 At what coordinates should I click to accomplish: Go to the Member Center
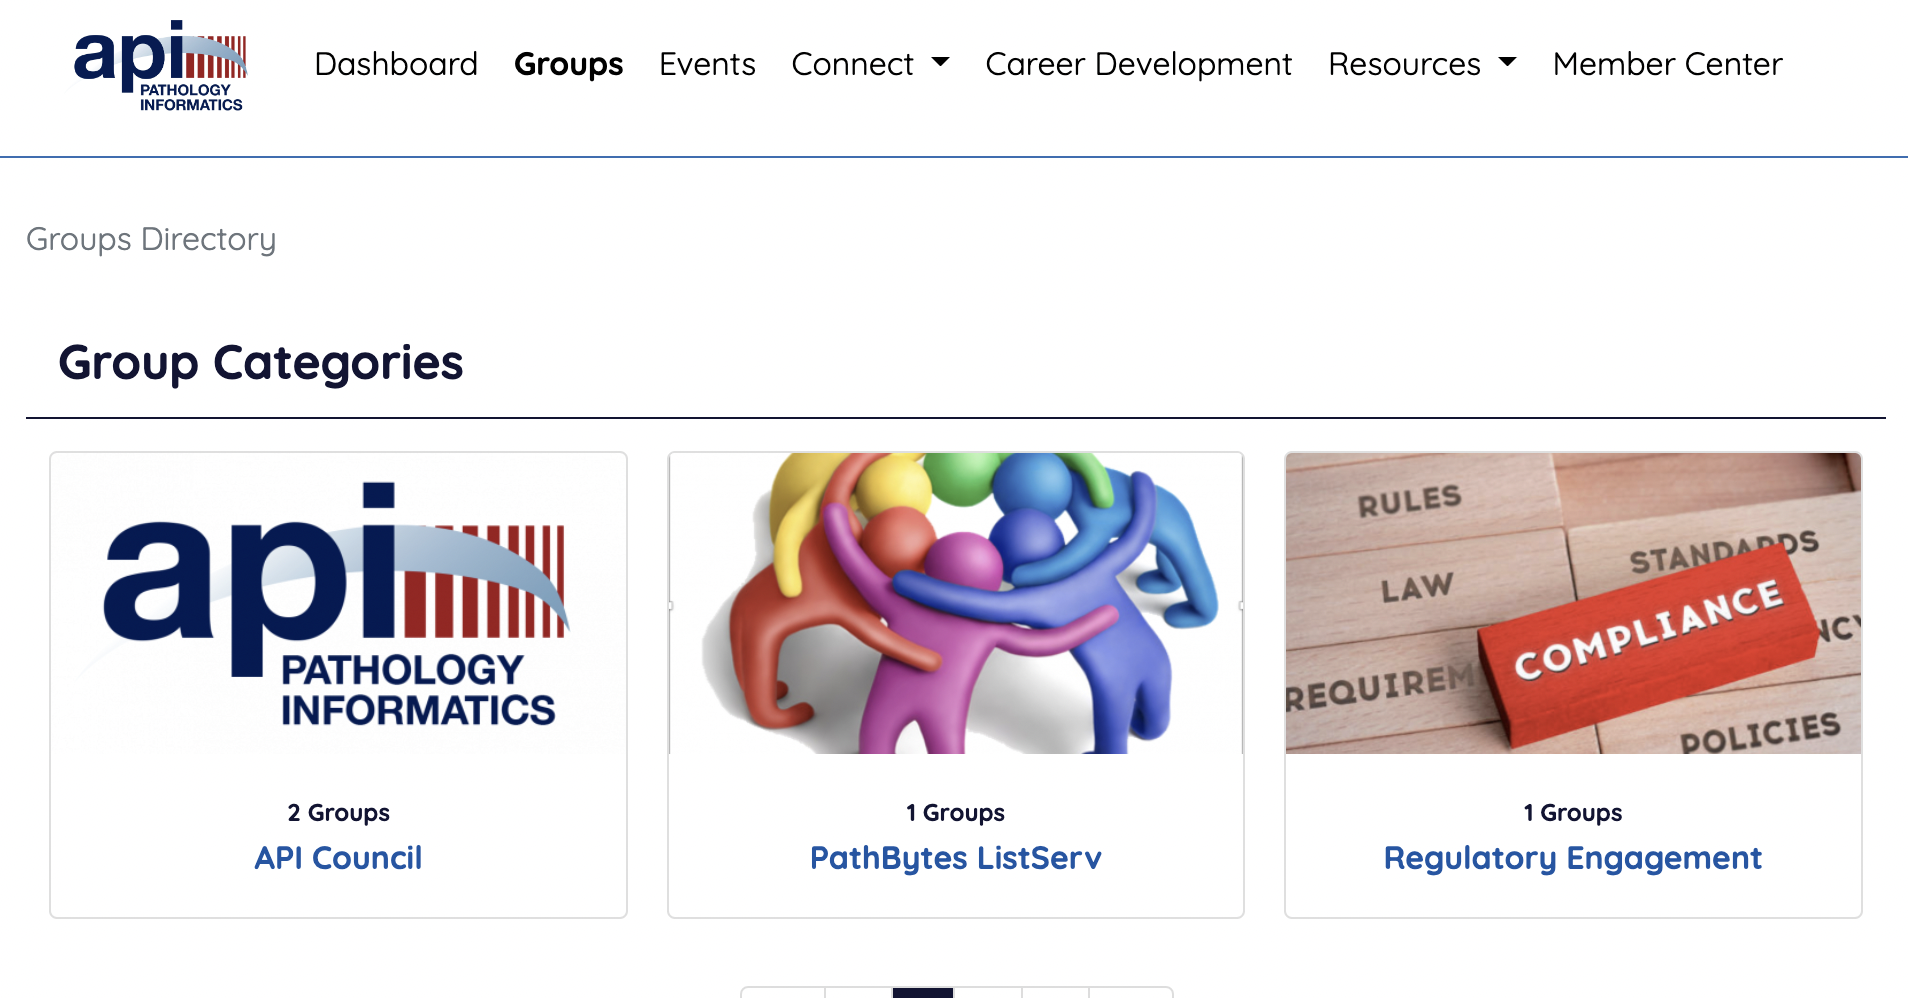pyautogui.click(x=1667, y=64)
